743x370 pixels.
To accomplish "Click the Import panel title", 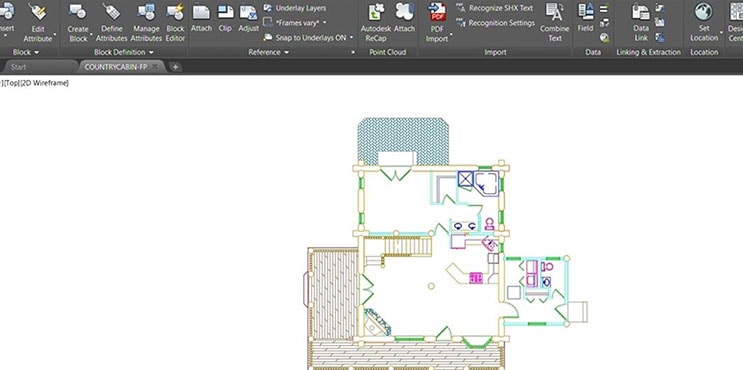I will point(495,52).
